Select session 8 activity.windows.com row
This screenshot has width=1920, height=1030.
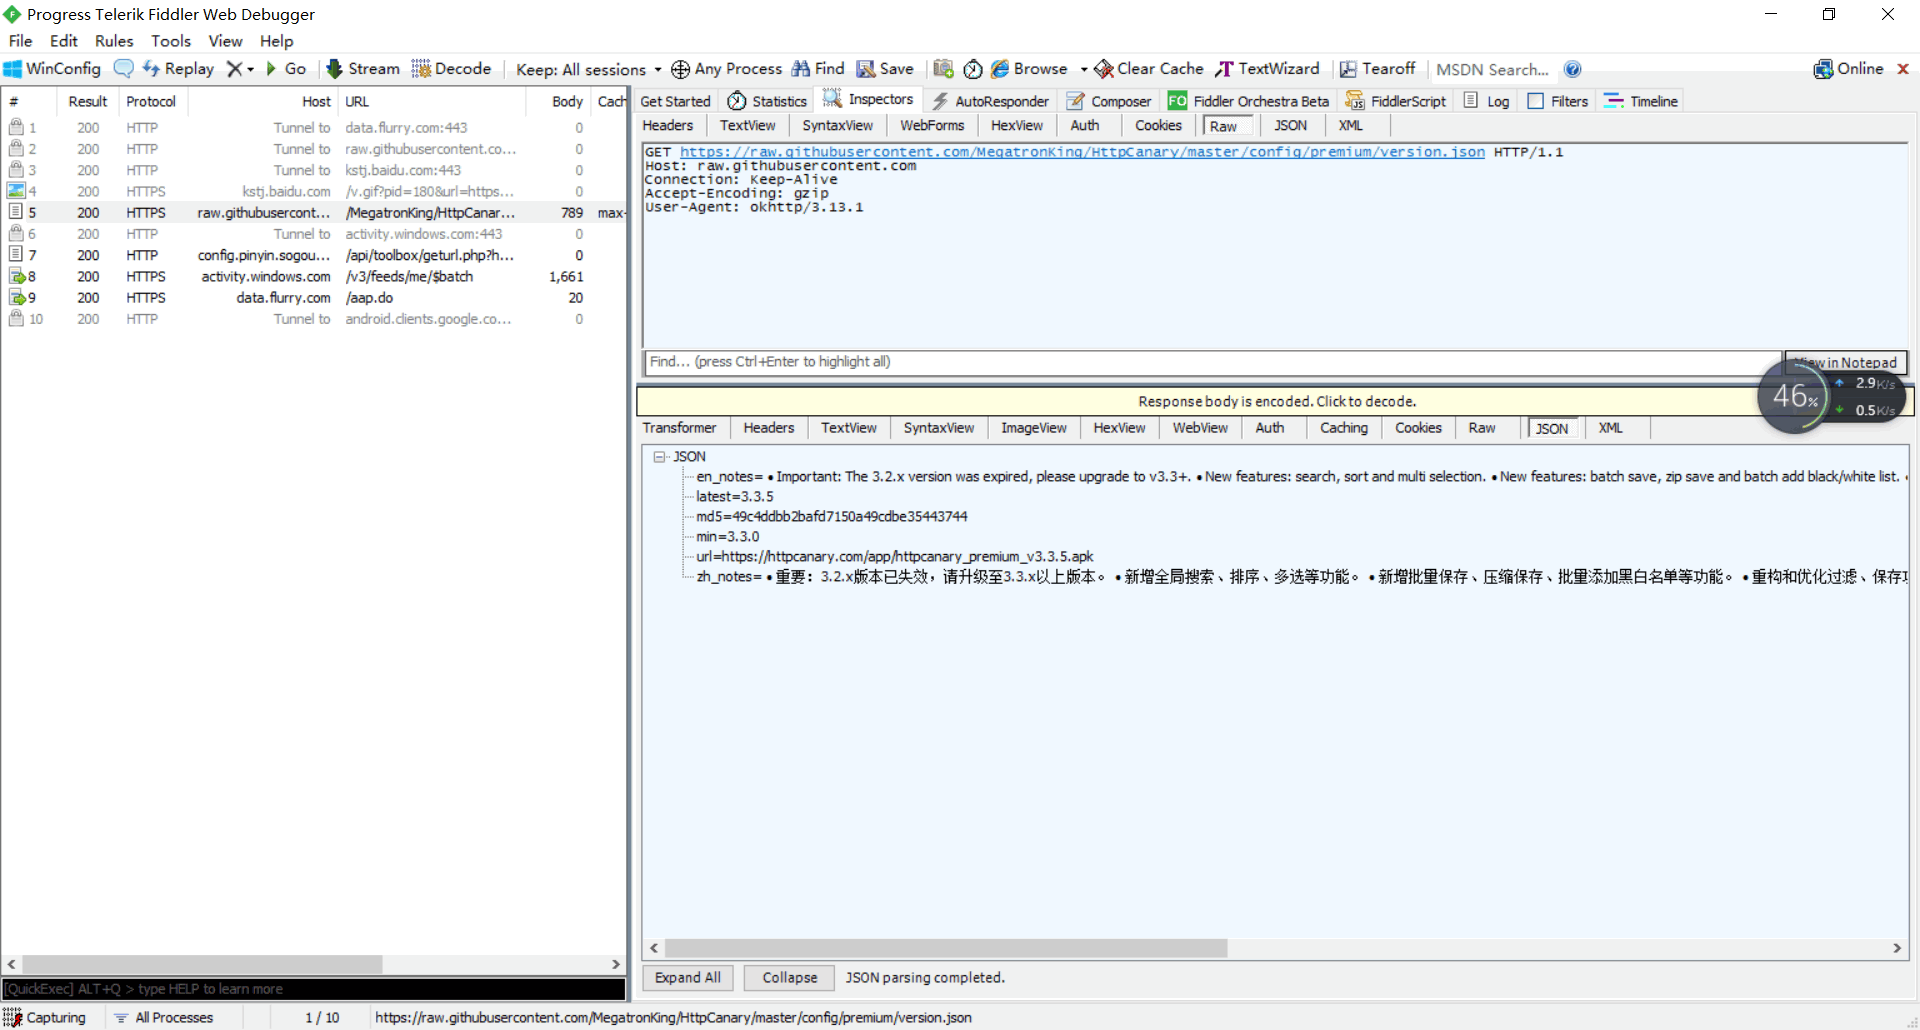coord(314,276)
